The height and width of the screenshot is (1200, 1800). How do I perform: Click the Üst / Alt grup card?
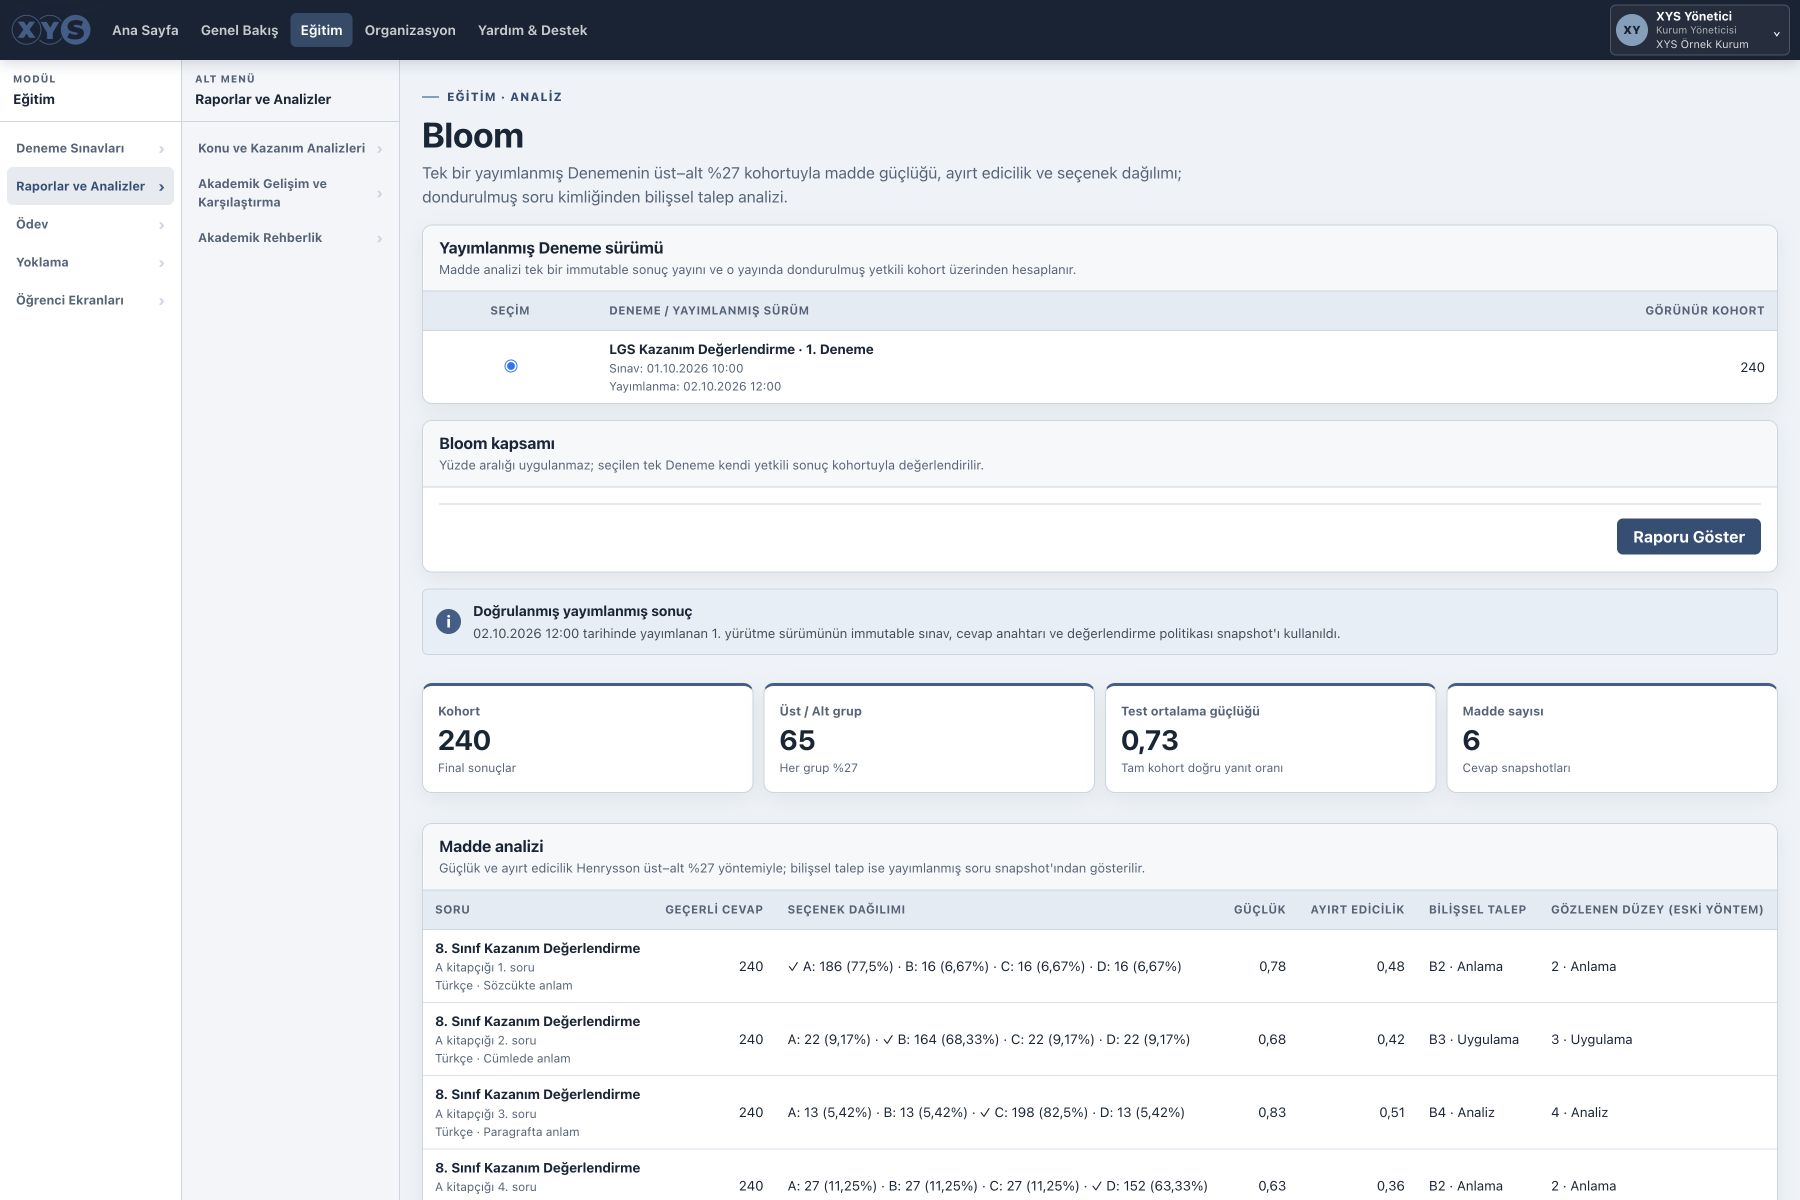pos(929,738)
